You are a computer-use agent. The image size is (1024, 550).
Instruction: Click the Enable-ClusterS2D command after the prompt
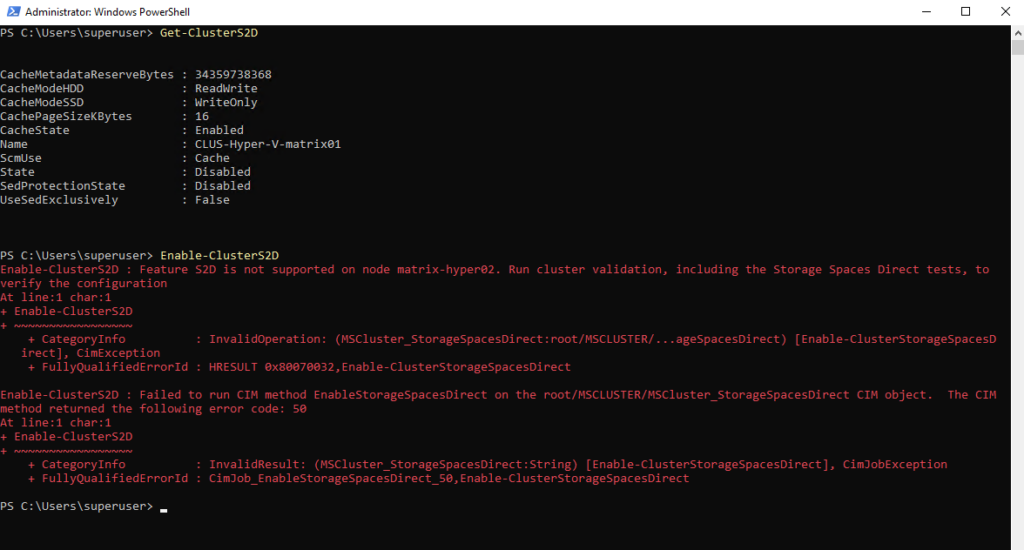pyautogui.click(x=219, y=255)
